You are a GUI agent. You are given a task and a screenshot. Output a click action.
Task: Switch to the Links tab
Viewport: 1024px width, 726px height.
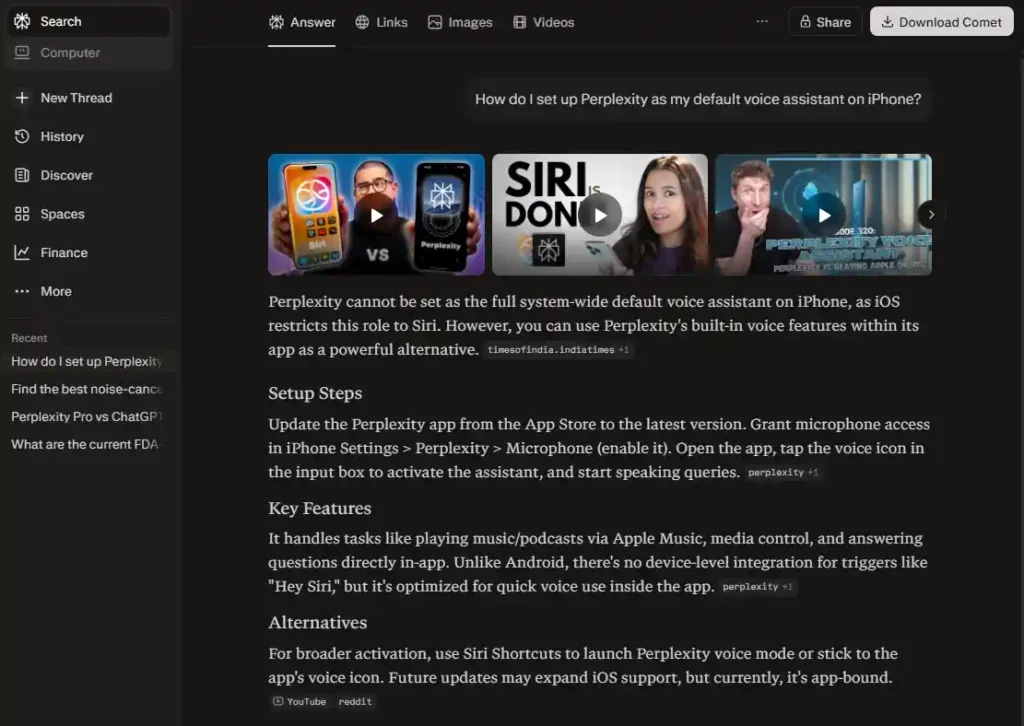click(x=381, y=22)
